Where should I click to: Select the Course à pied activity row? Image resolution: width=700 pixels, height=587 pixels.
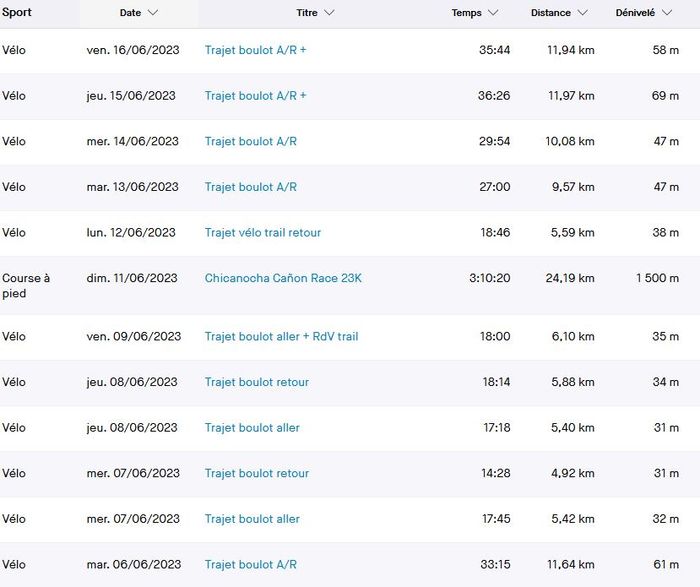tap(26, 286)
